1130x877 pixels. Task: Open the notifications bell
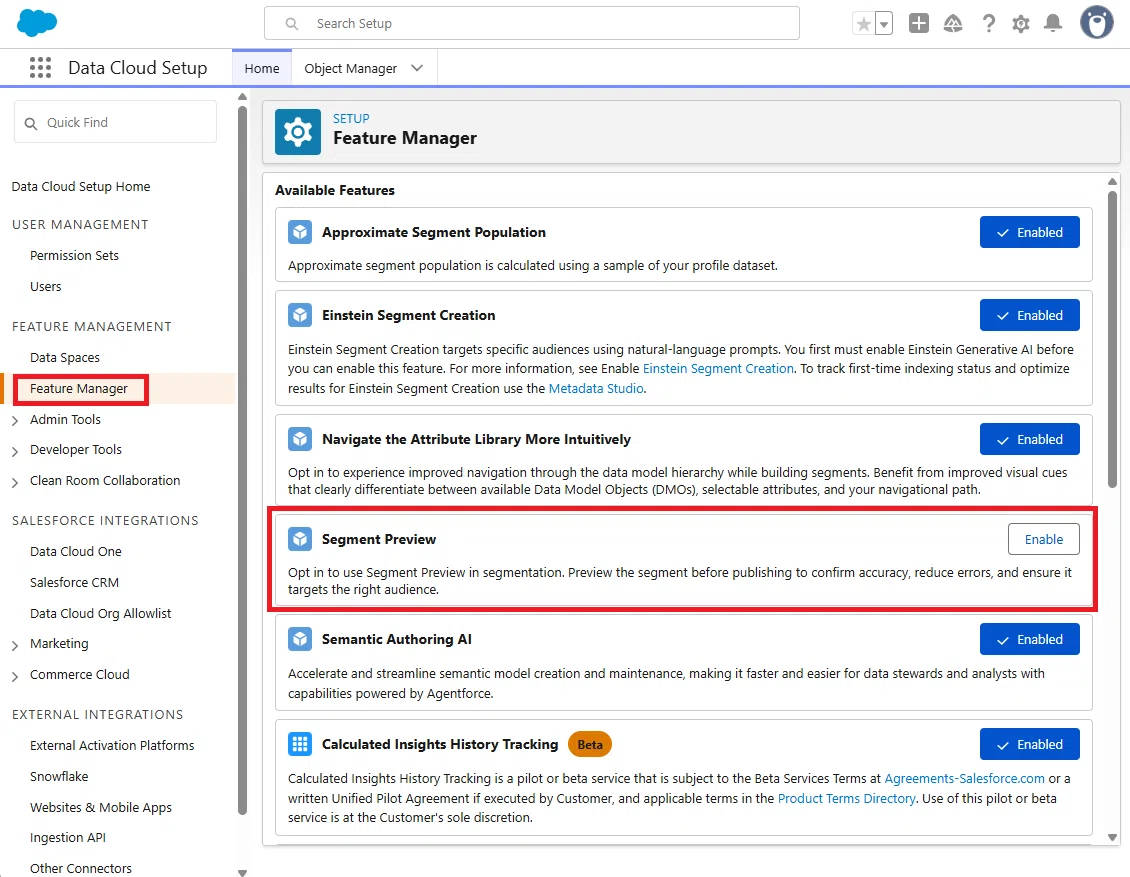click(x=1053, y=24)
